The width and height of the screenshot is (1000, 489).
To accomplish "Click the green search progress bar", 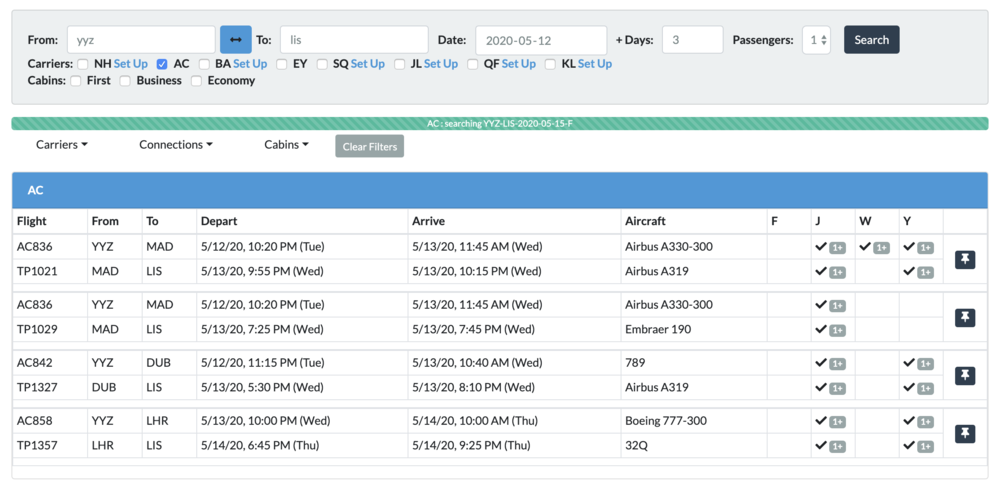I will [500, 124].
